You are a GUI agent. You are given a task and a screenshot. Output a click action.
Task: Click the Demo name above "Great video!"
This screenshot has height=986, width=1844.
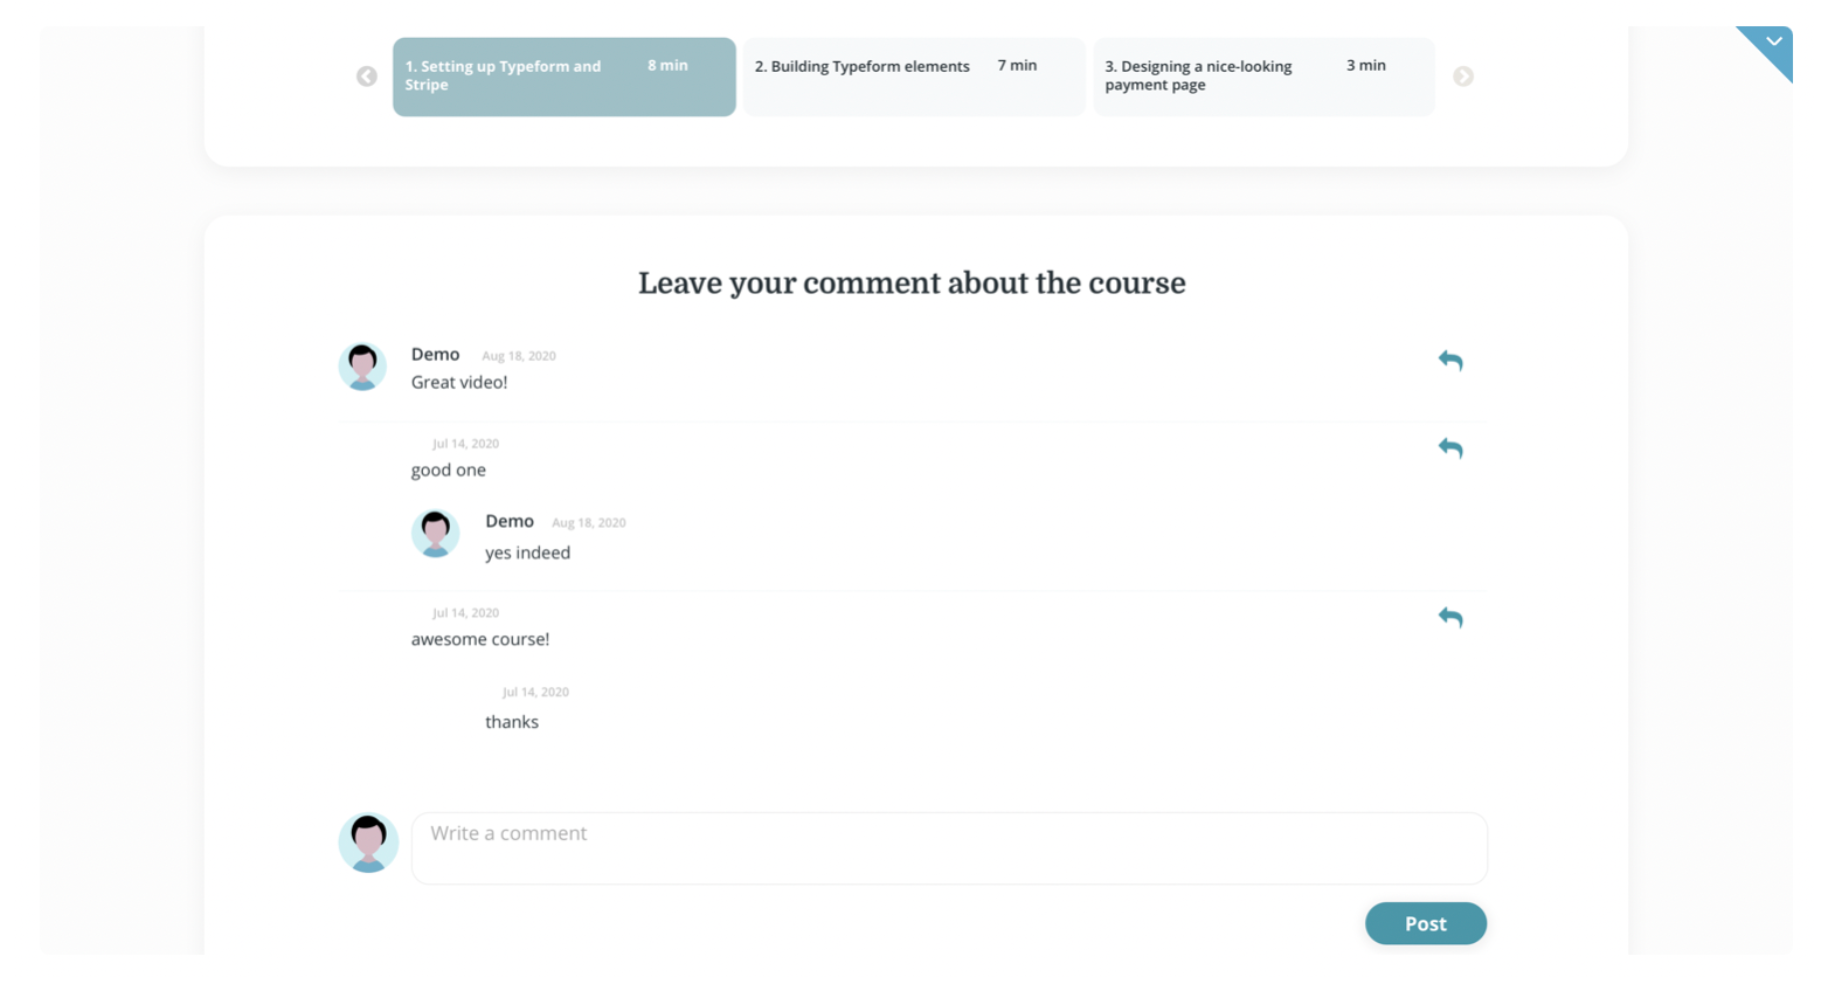(x=435, y=354)
